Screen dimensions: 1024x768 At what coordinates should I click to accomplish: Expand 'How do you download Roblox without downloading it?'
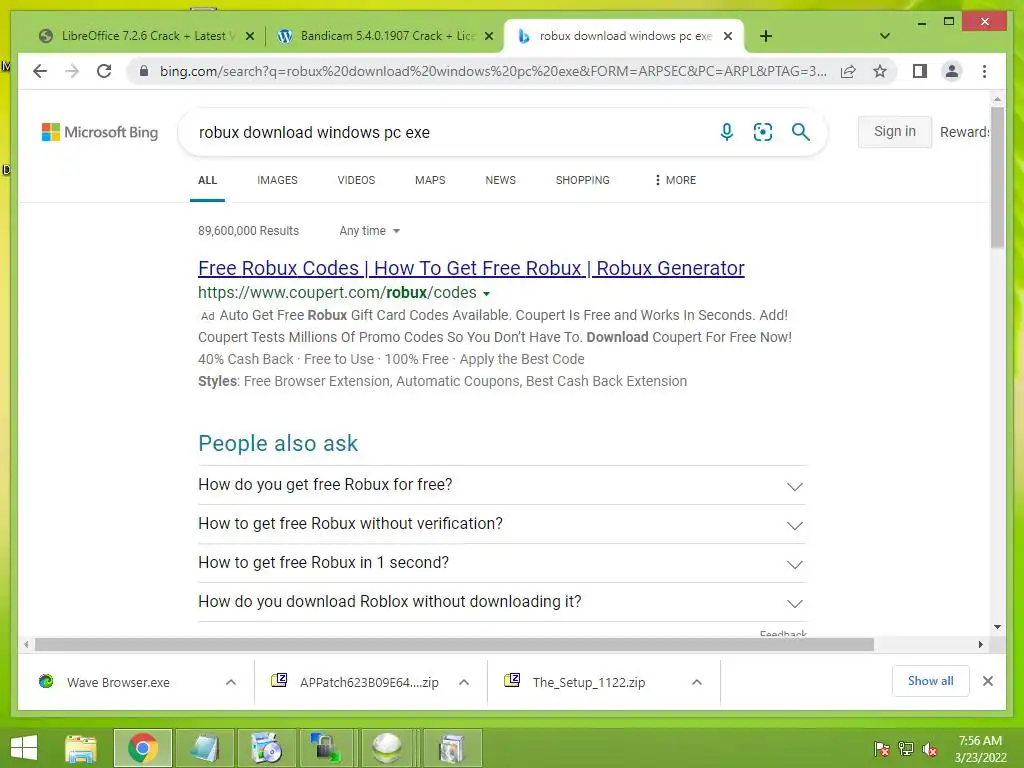click(x=502, y=602)
